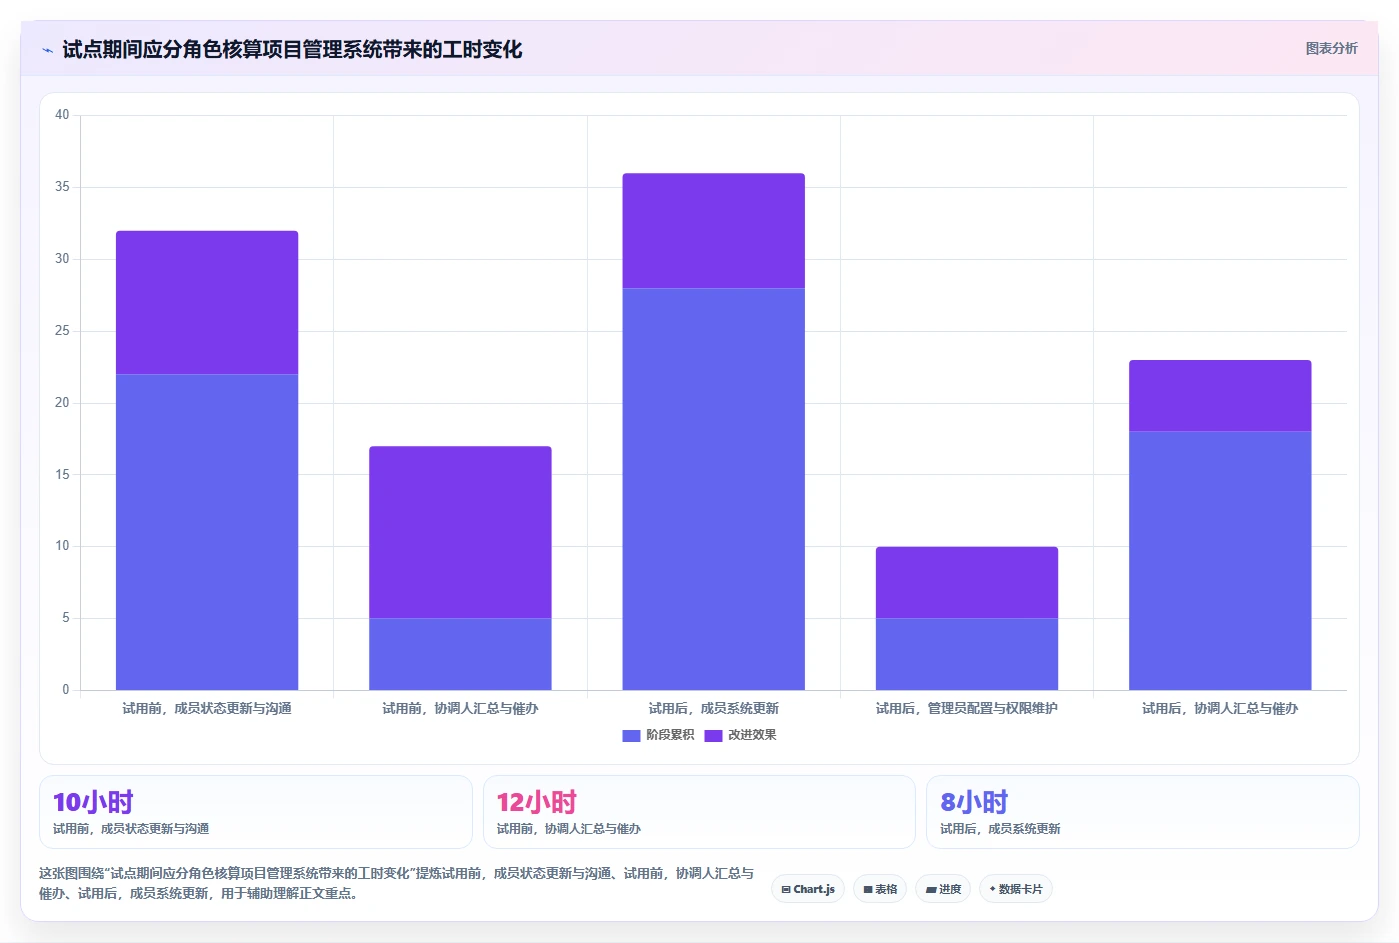Click the y-axis value 5
The height and width of the screenshot is (943, 1399).
coord(66,618)
